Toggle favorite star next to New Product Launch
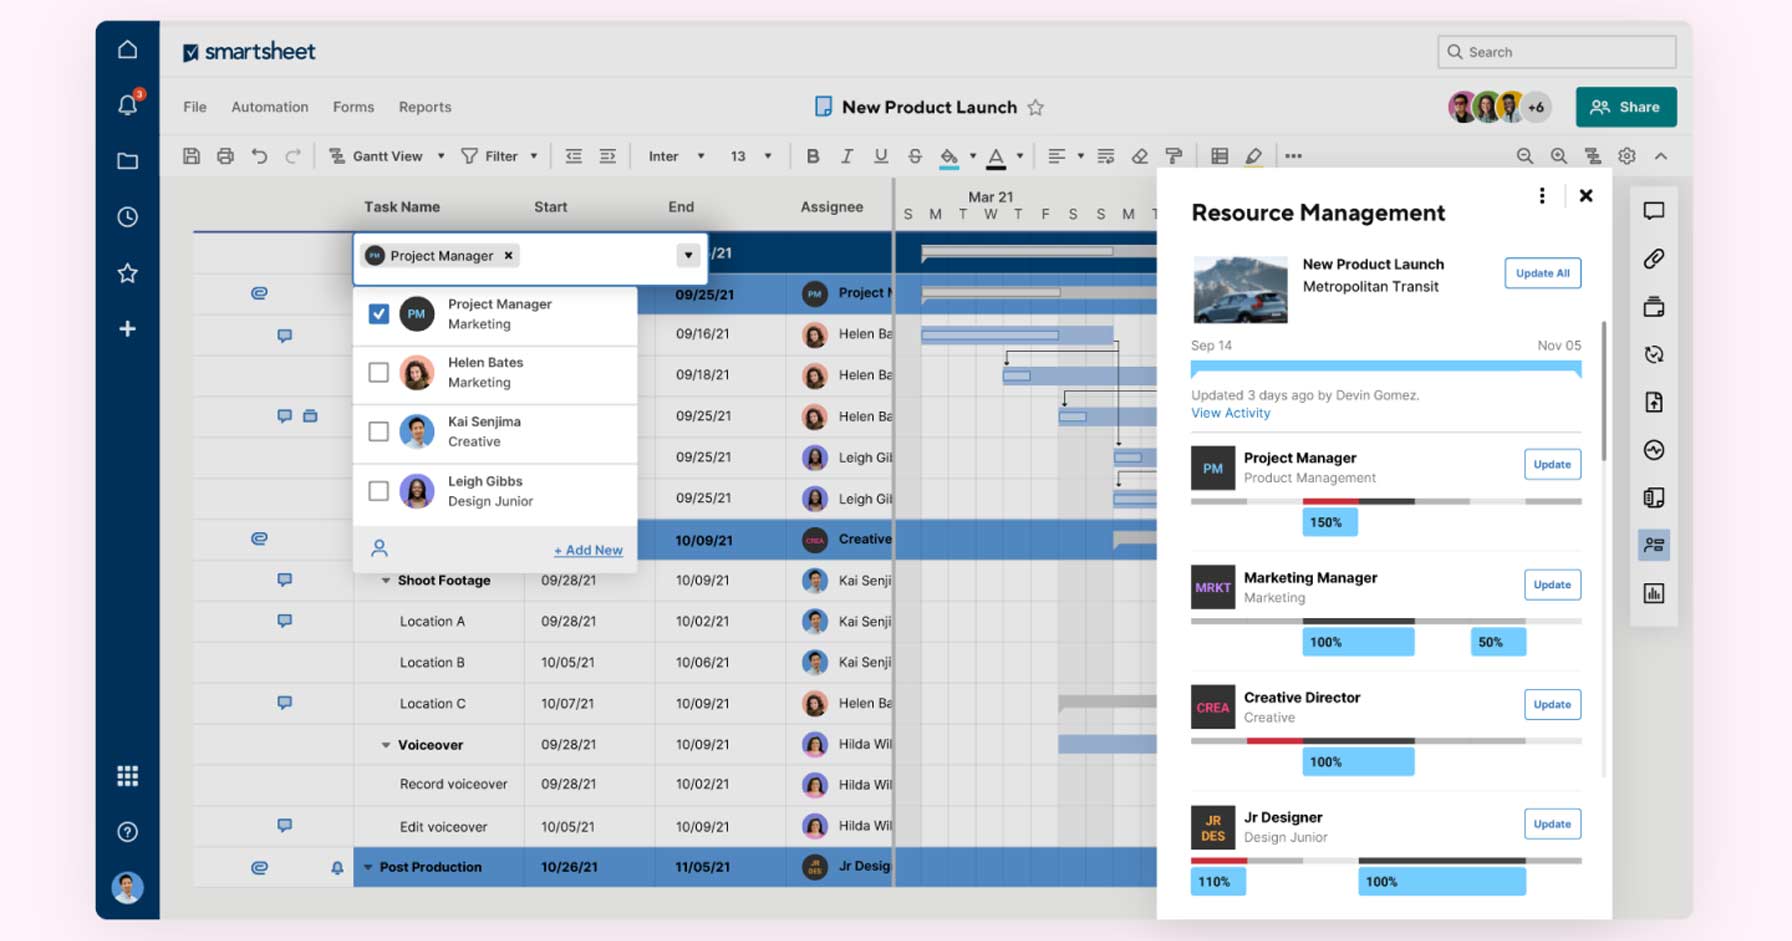This screenshot has height=941, width=1792. (x=1035, y=107)
